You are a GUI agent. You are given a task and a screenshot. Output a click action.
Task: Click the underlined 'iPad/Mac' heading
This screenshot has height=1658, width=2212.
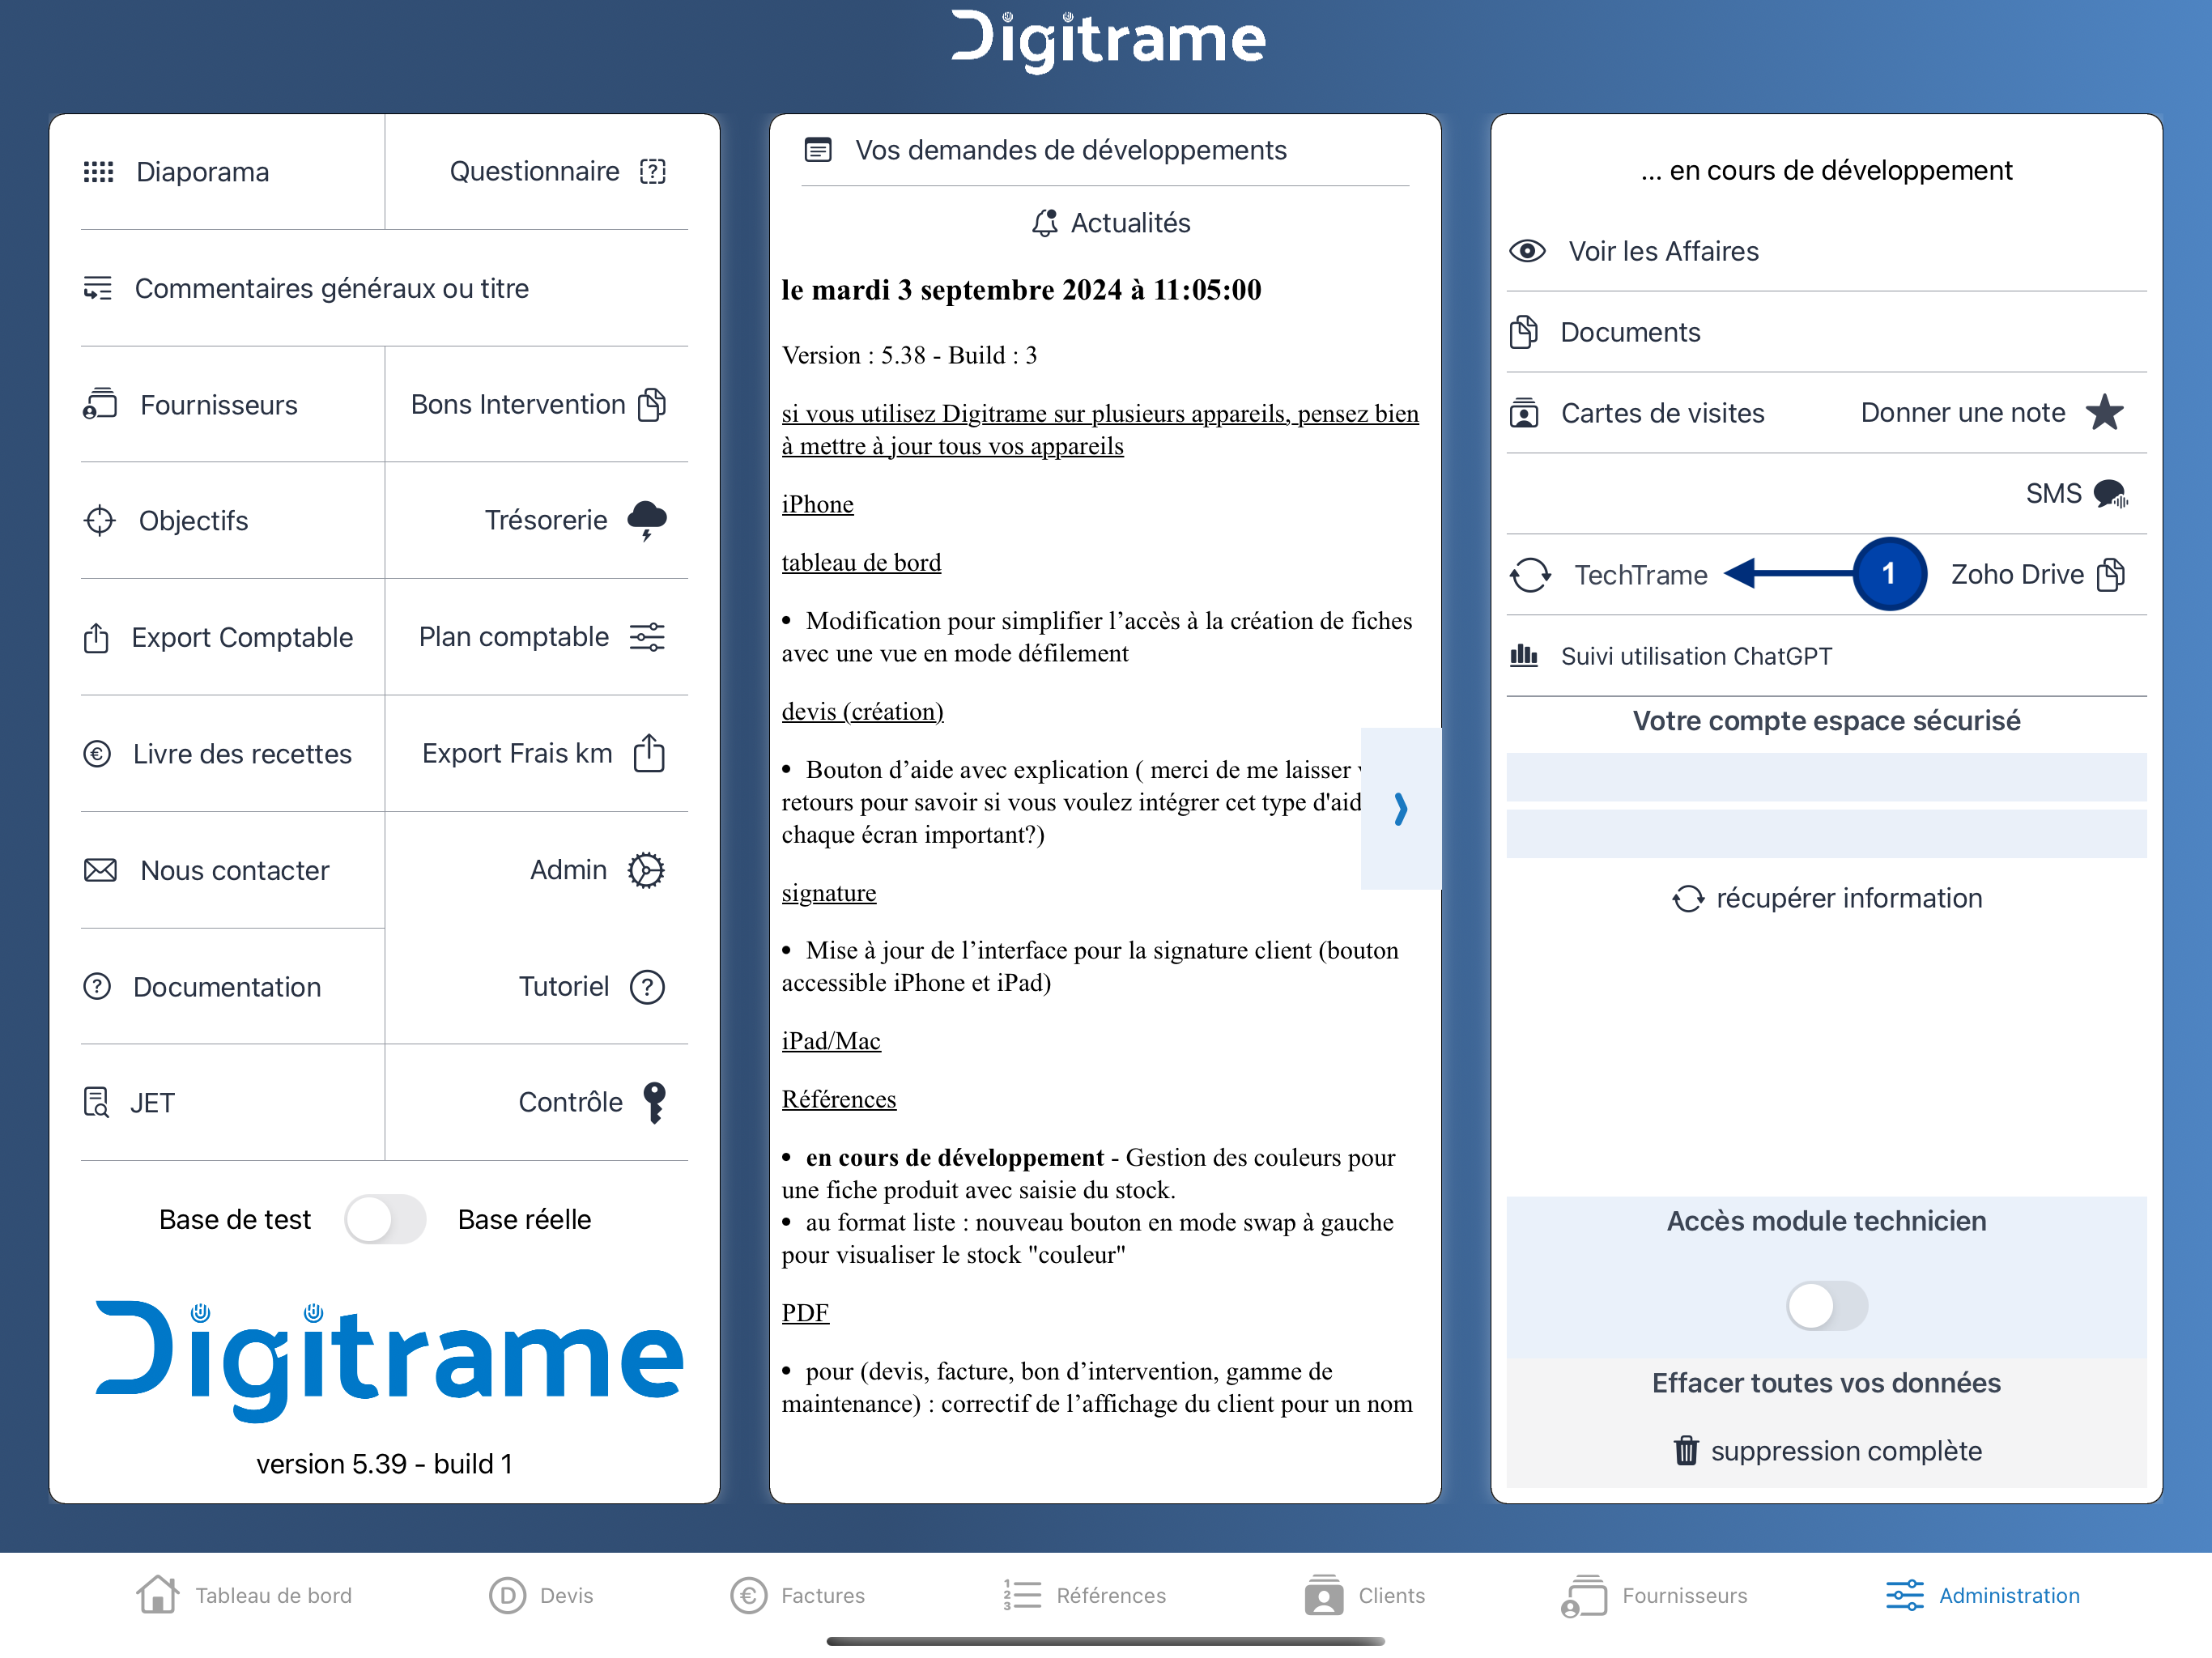point(831,1041)
